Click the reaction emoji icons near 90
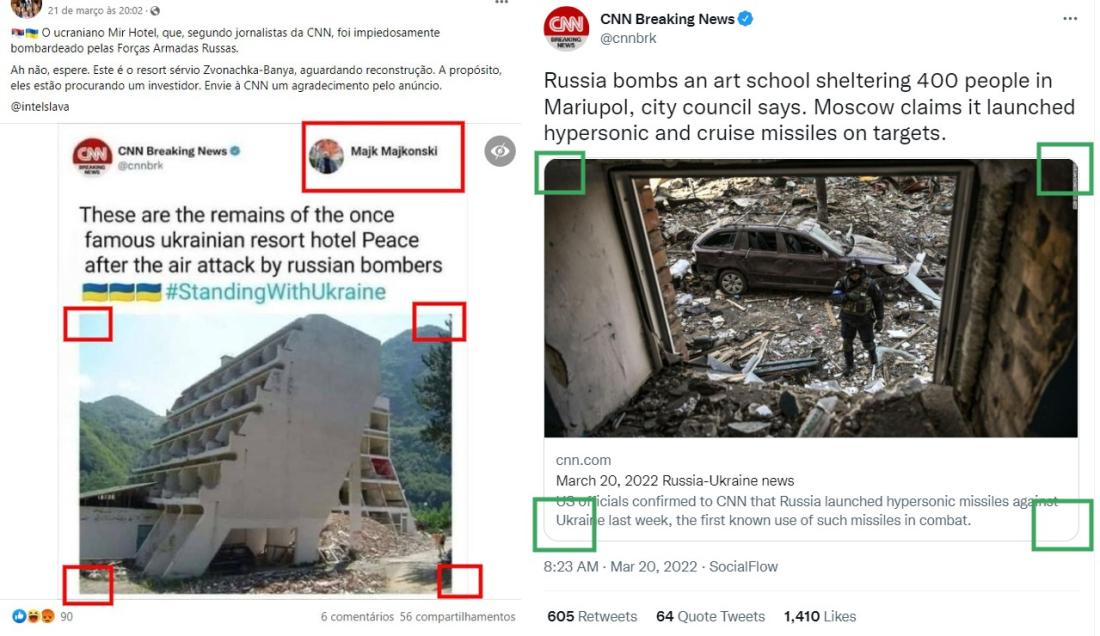Image resolution: width=1100 pixels, height=636 pixels. click(33, 616)
